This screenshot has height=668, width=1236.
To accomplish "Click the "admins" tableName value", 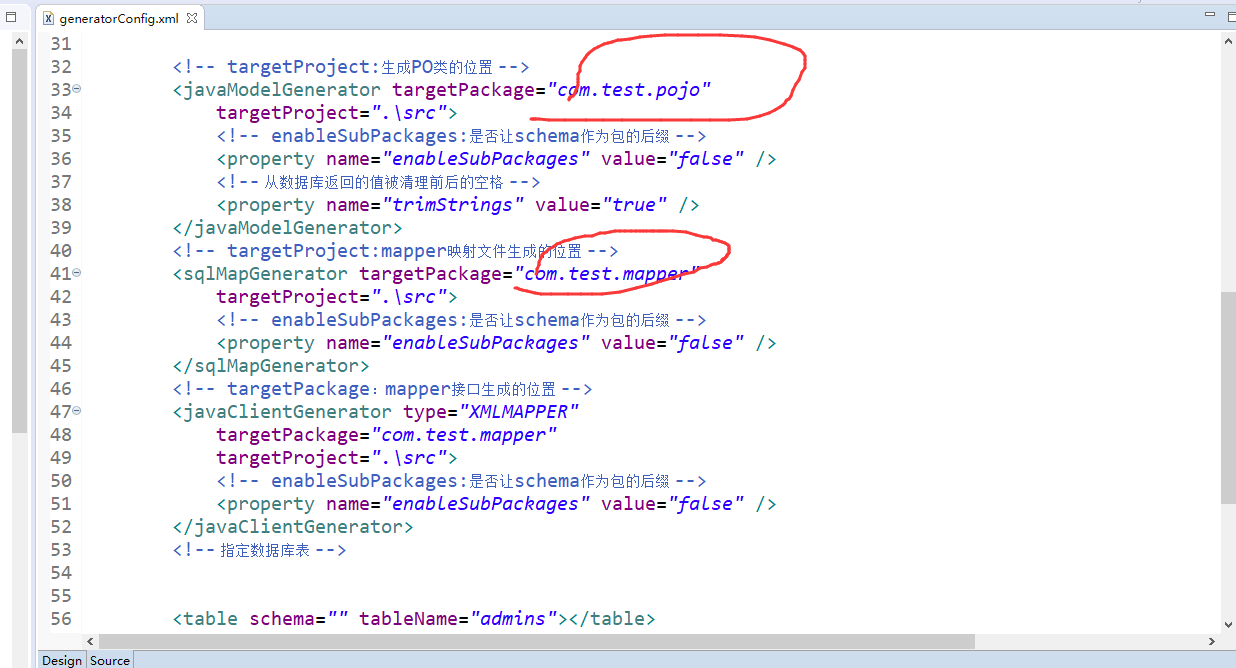I will tap(514, 619).
